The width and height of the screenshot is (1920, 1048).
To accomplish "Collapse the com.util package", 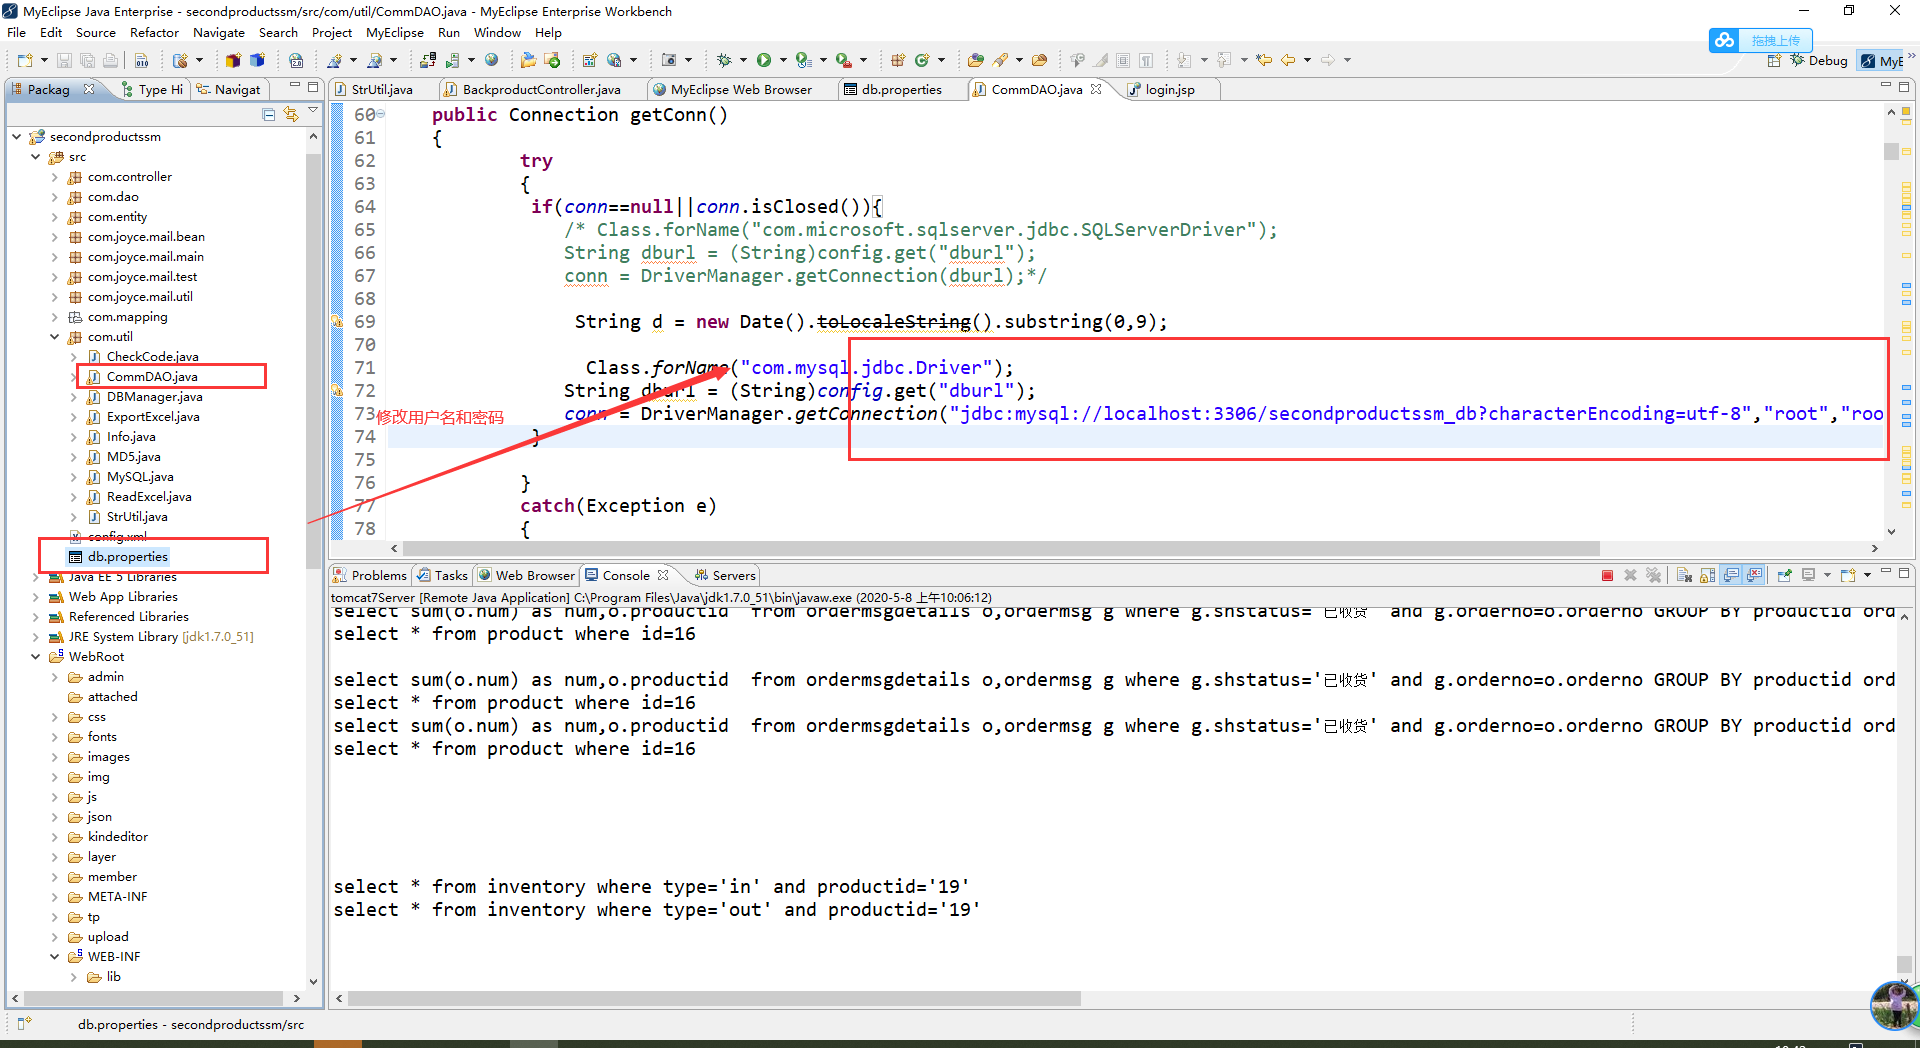I will pyautogui.click(x=55, y=337).
